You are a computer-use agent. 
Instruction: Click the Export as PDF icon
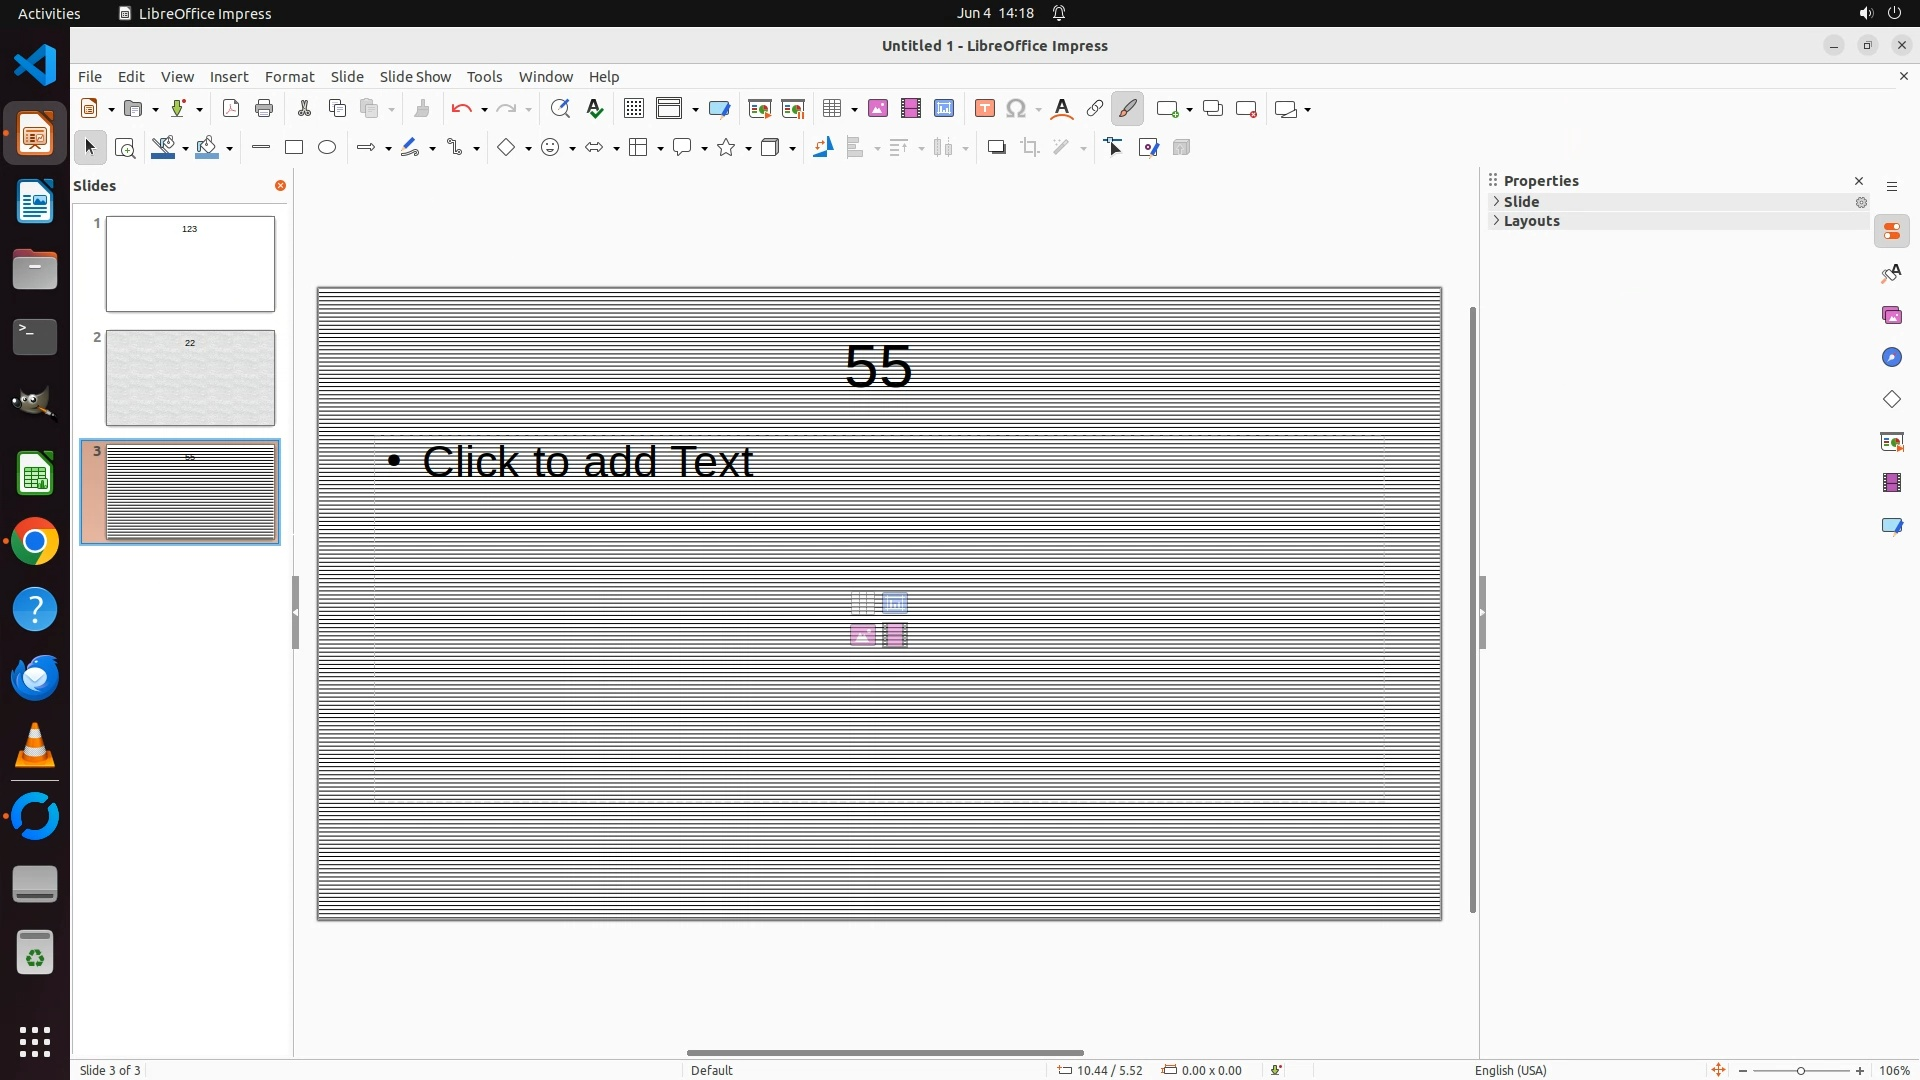tap(231, 109)
